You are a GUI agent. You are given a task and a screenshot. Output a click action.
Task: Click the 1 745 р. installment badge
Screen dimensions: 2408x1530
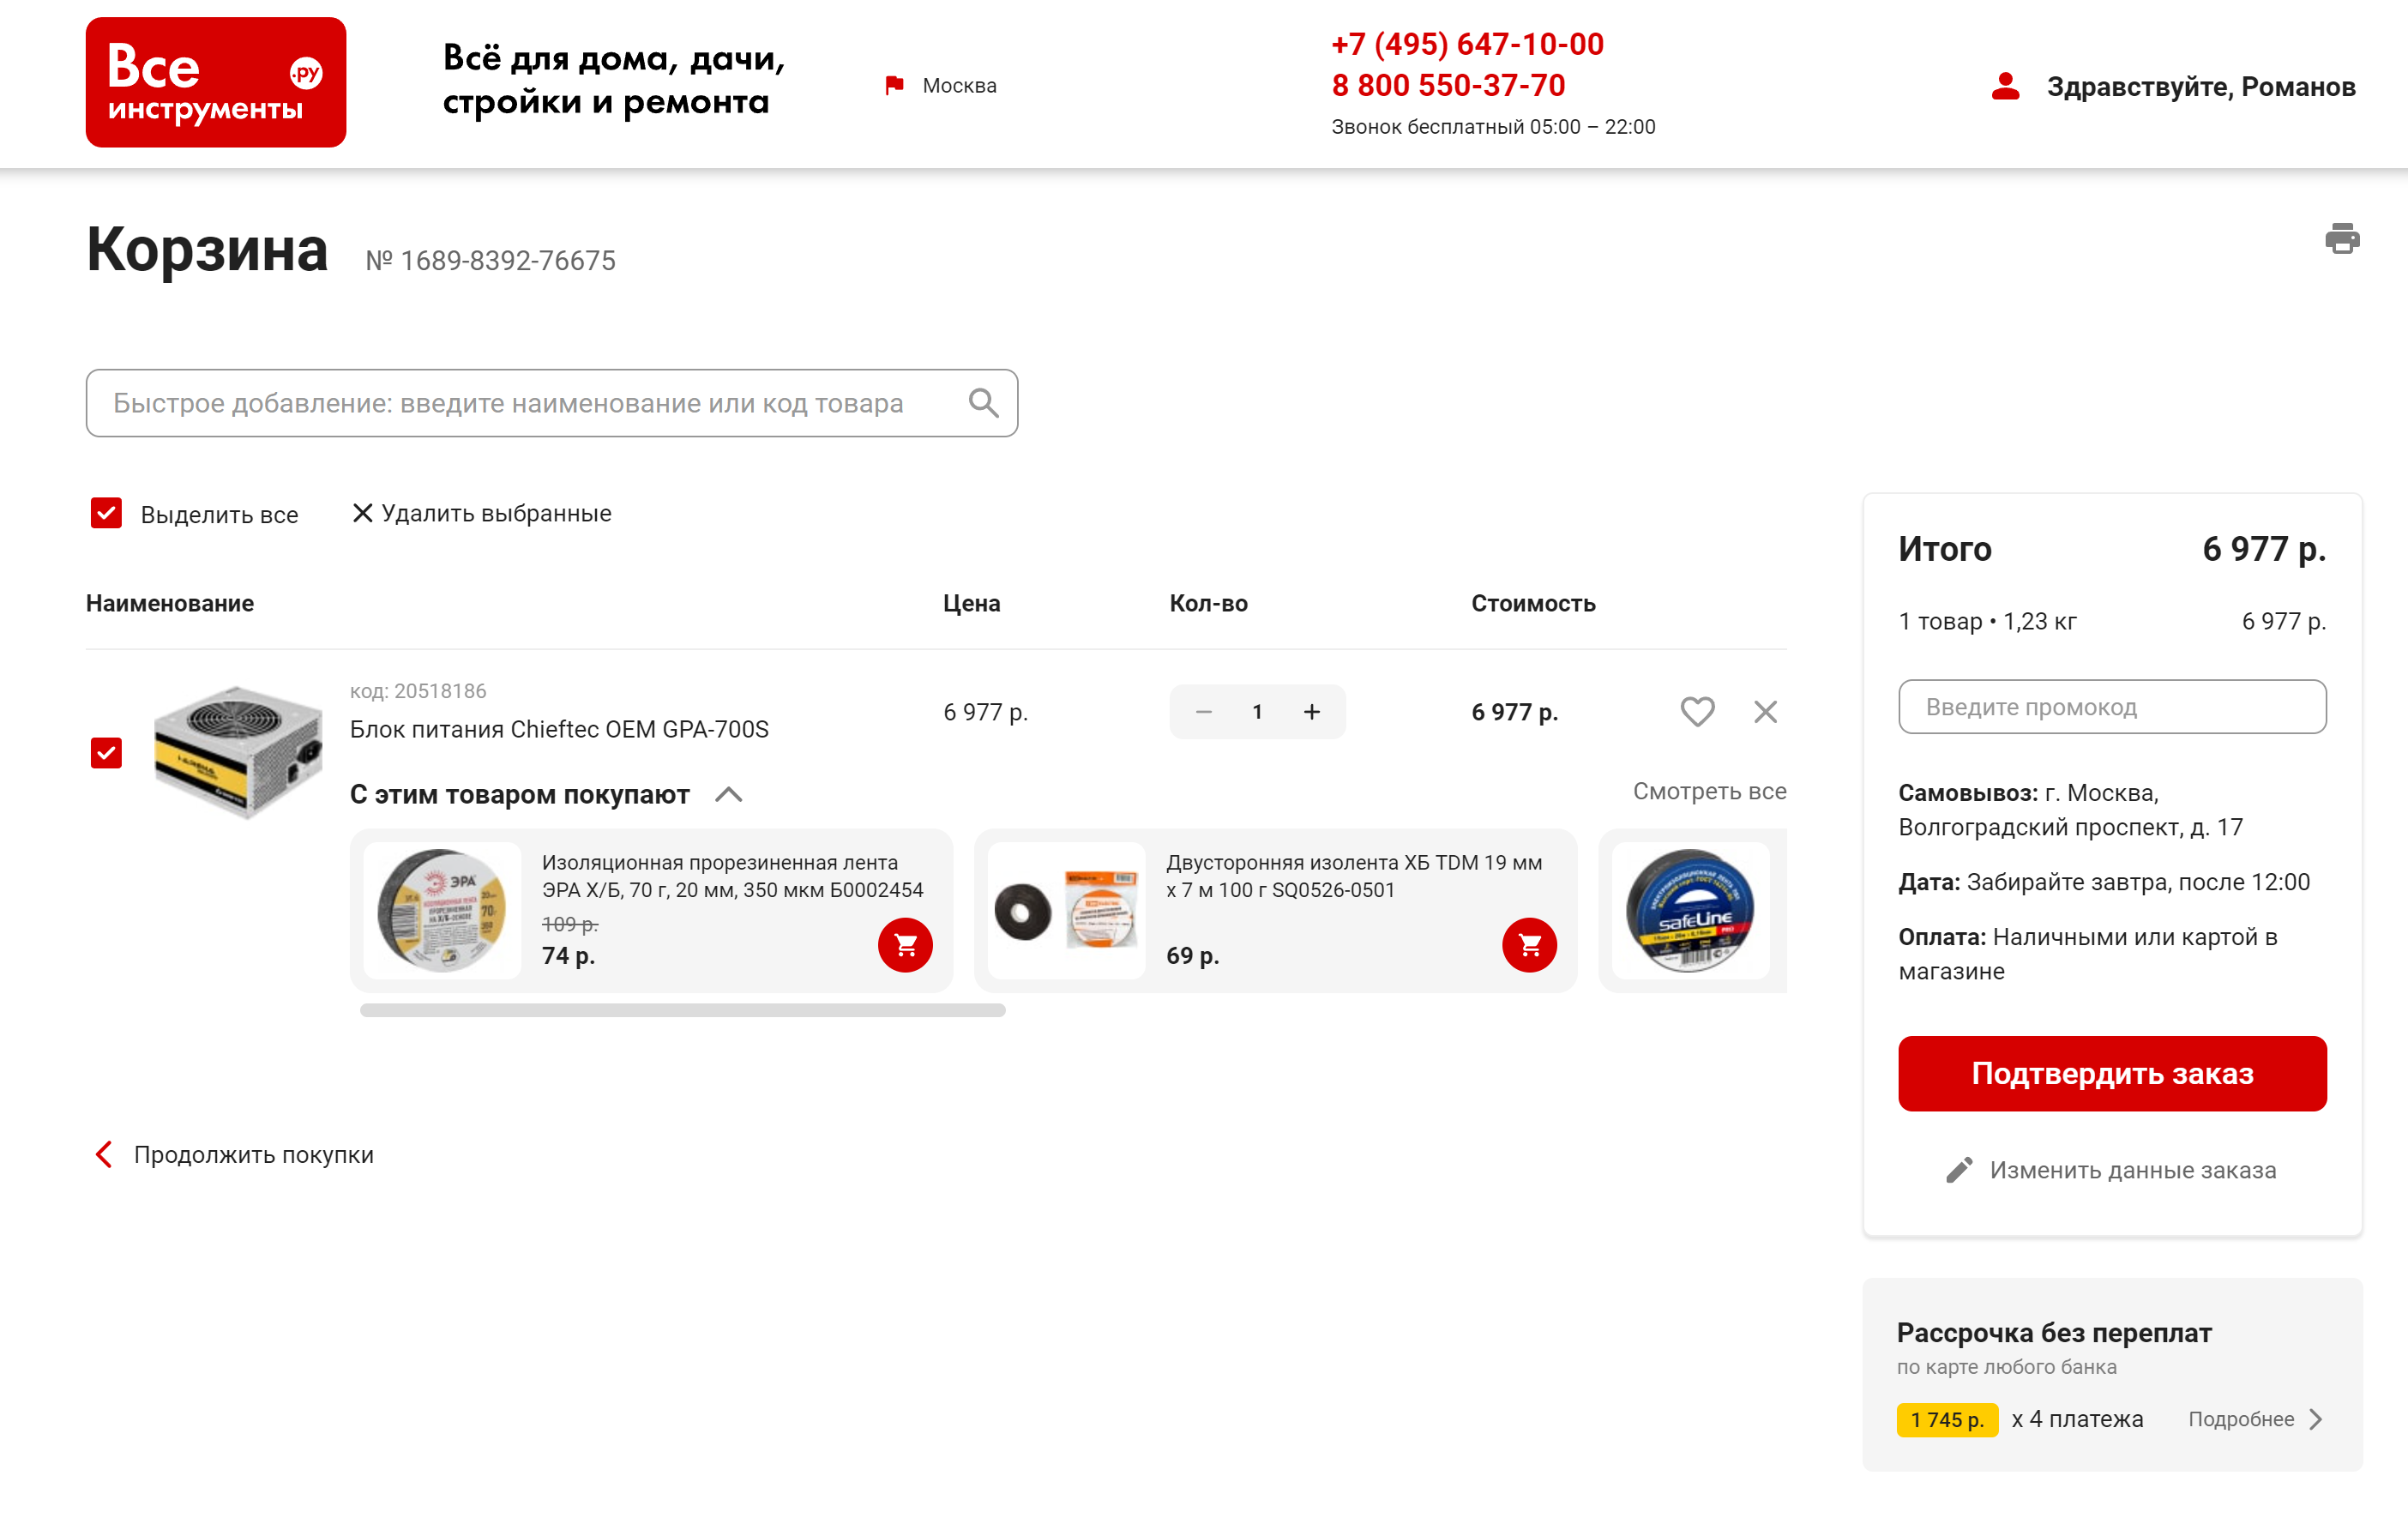coord(1947,1419)
